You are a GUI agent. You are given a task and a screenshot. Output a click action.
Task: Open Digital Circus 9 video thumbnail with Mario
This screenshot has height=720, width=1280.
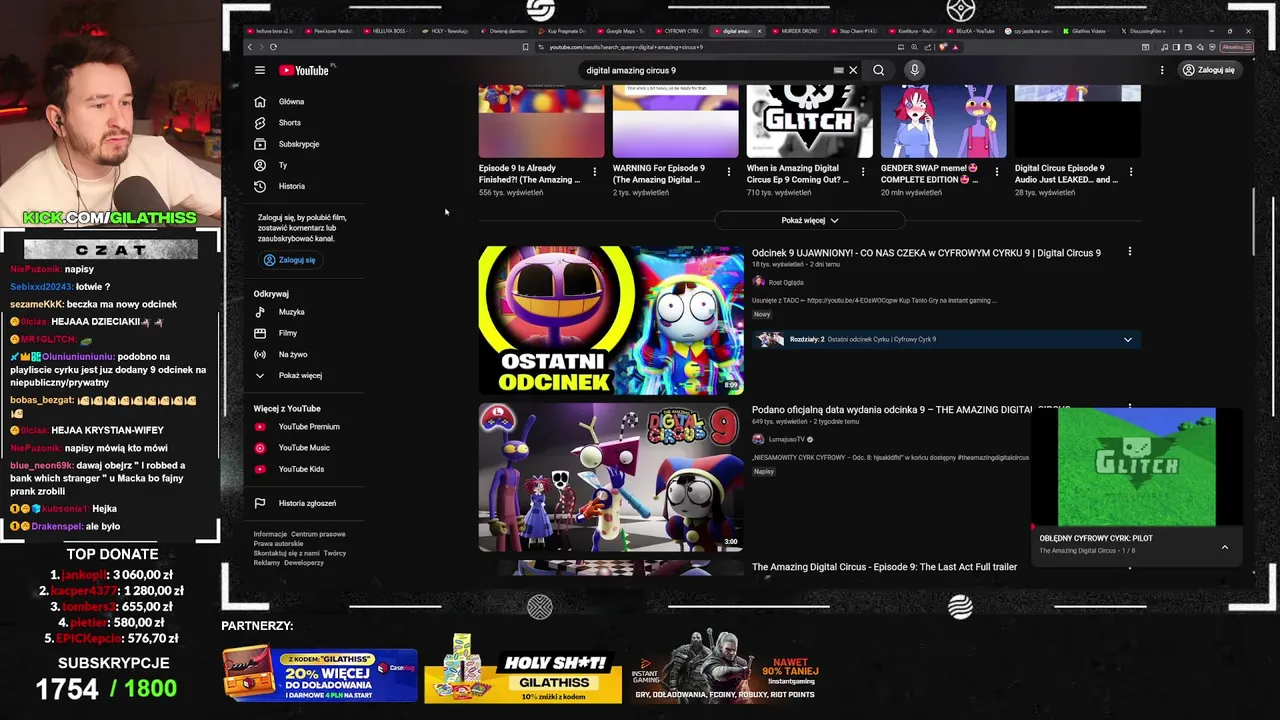pyautogui.click(x=611, y=477)
